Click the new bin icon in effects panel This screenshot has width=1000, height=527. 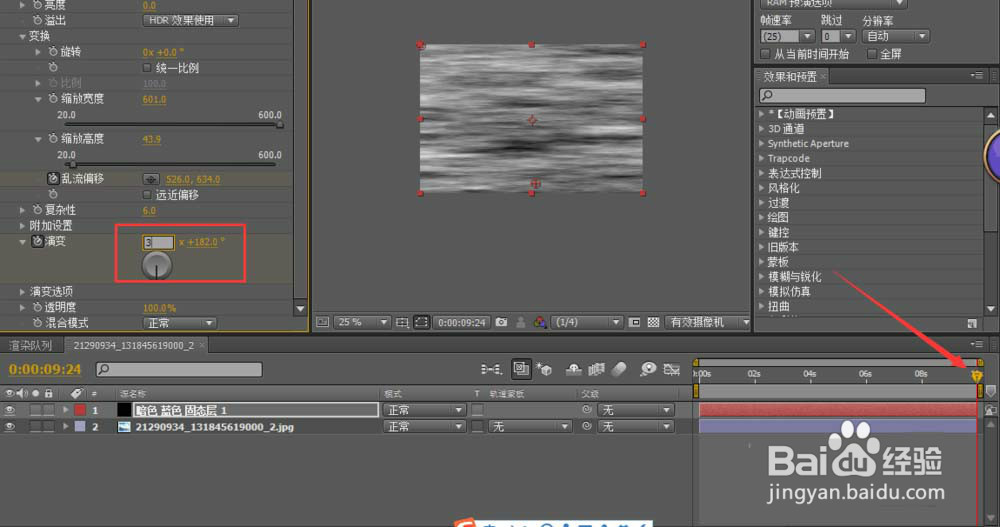(972, 324)
